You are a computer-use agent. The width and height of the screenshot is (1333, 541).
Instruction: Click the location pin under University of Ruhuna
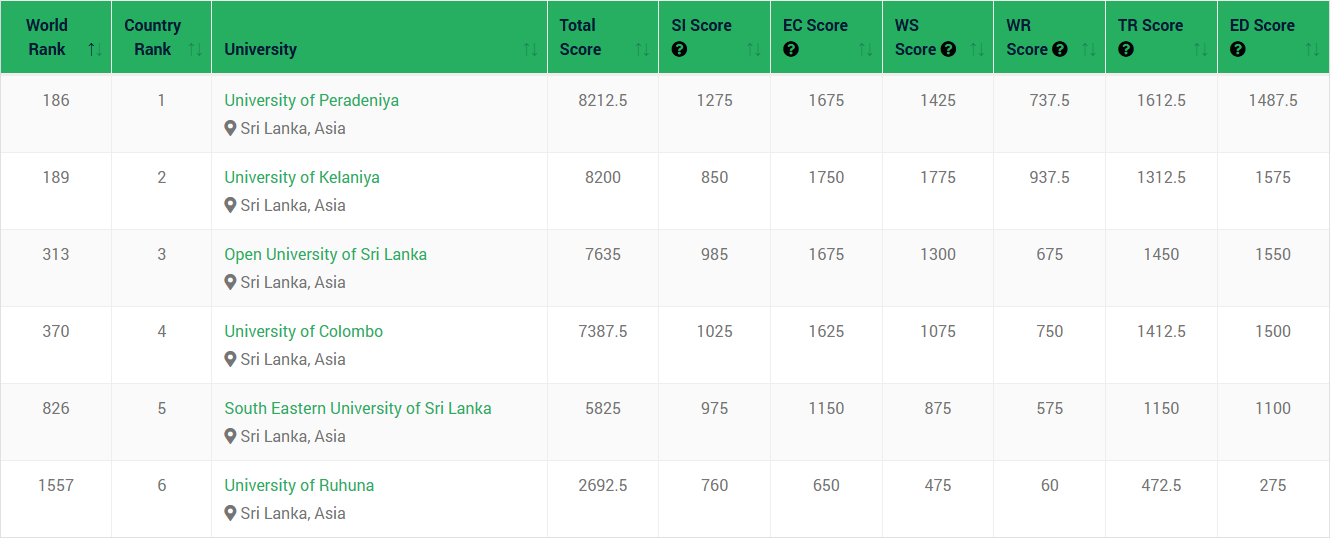pyautogui.click(x=230, y=513)
